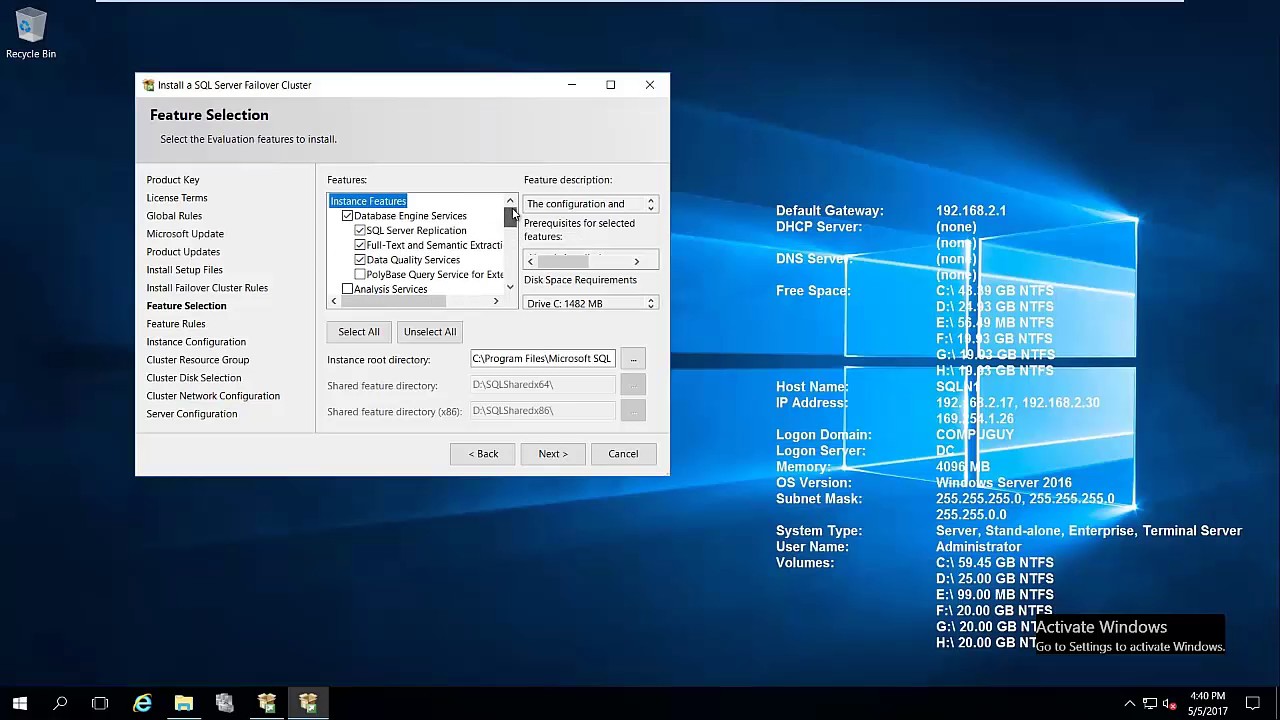This screenshot has width=1280, height=720.
Task: Go to Microsoft Update step
Action: pos(185,234)
